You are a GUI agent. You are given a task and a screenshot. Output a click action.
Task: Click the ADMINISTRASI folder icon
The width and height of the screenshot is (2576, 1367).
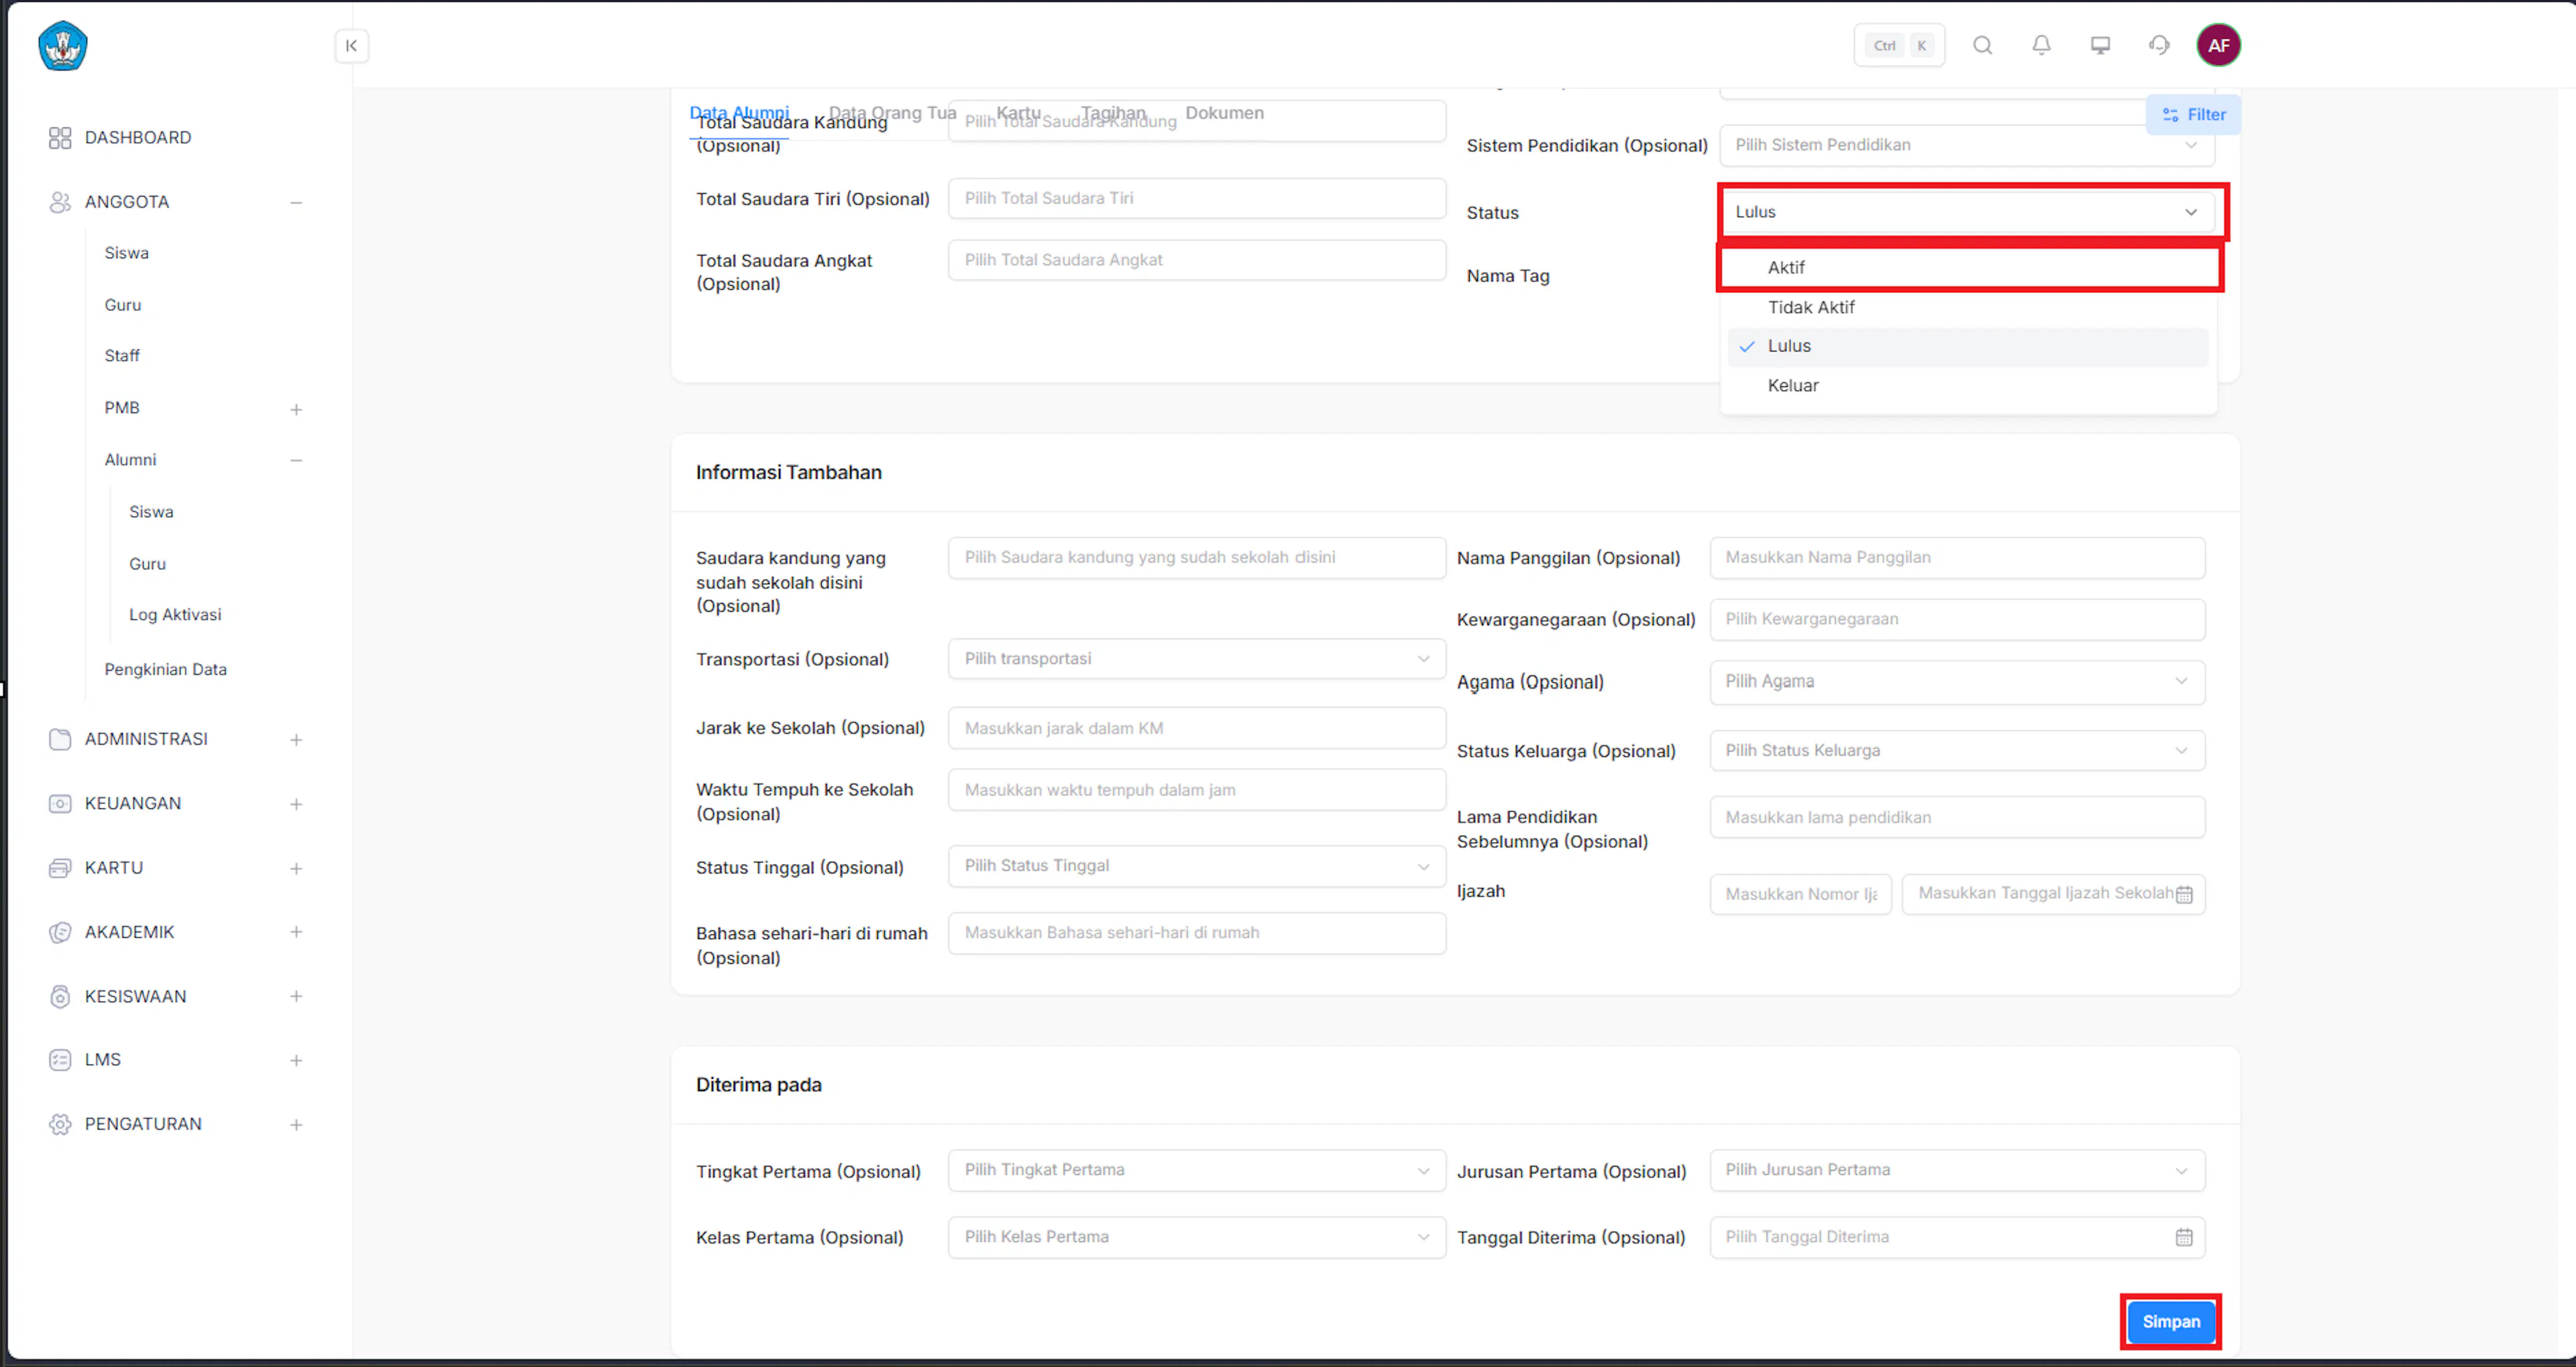[60, 739]
